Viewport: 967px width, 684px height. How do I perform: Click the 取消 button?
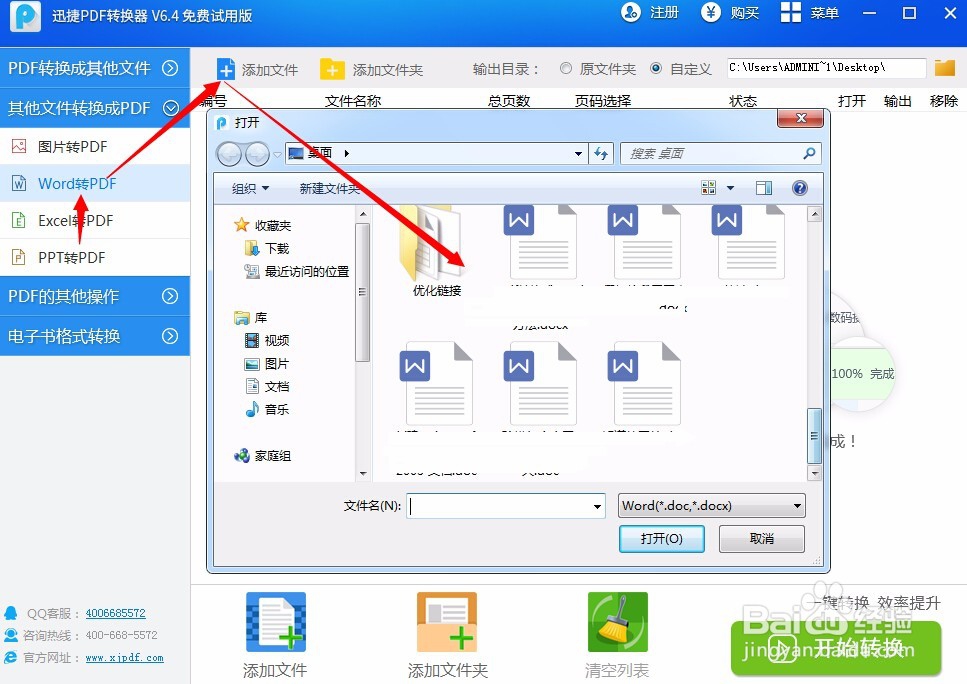(x=762, y=538)
